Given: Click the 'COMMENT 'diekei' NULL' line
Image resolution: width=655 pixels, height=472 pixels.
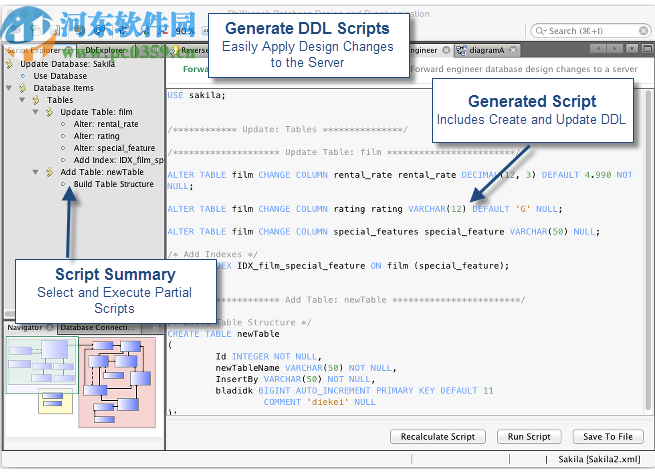Looking at the screenshot, I should coord(320,402).
